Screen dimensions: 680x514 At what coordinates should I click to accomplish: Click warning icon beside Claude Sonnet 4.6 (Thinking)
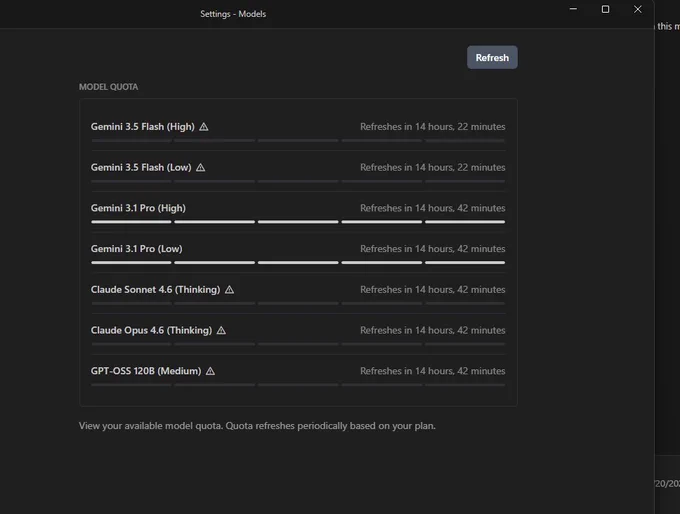pyautogui.click(x=229, y=290)
